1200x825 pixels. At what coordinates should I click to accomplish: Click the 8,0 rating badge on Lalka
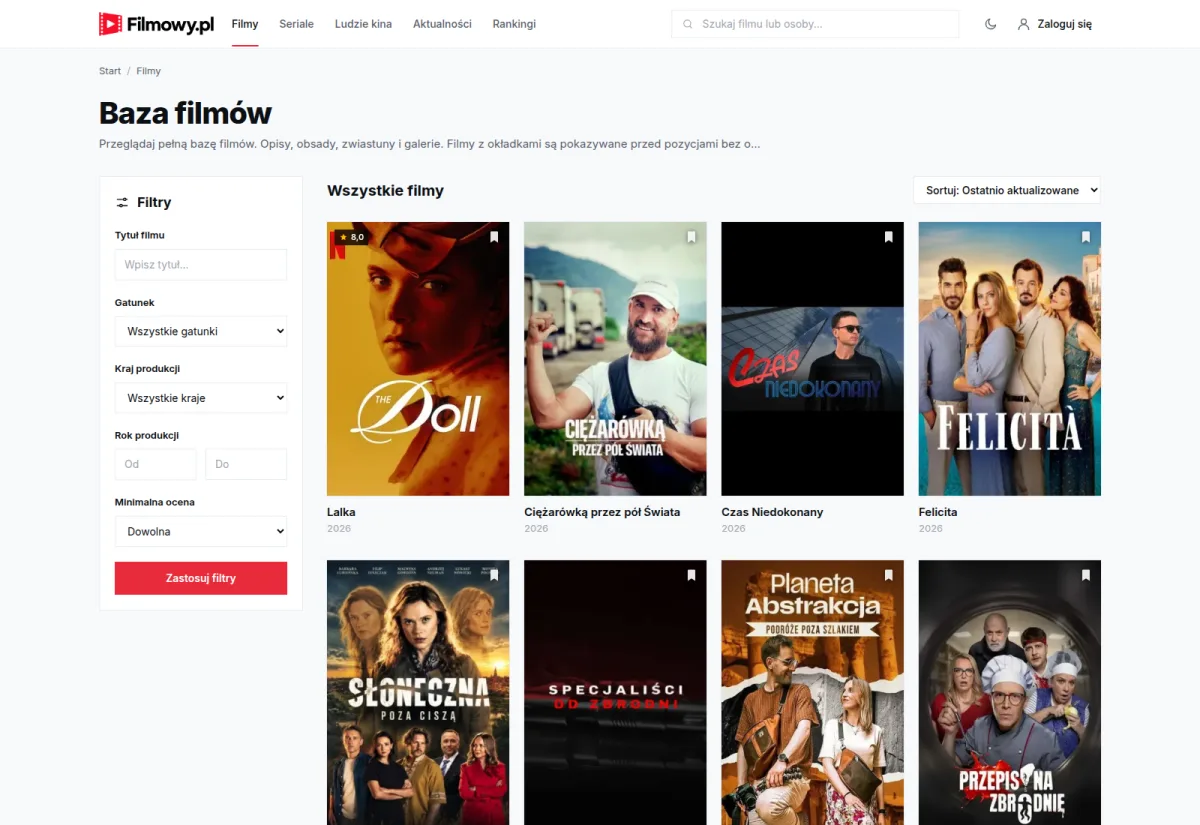pos(351,237)
